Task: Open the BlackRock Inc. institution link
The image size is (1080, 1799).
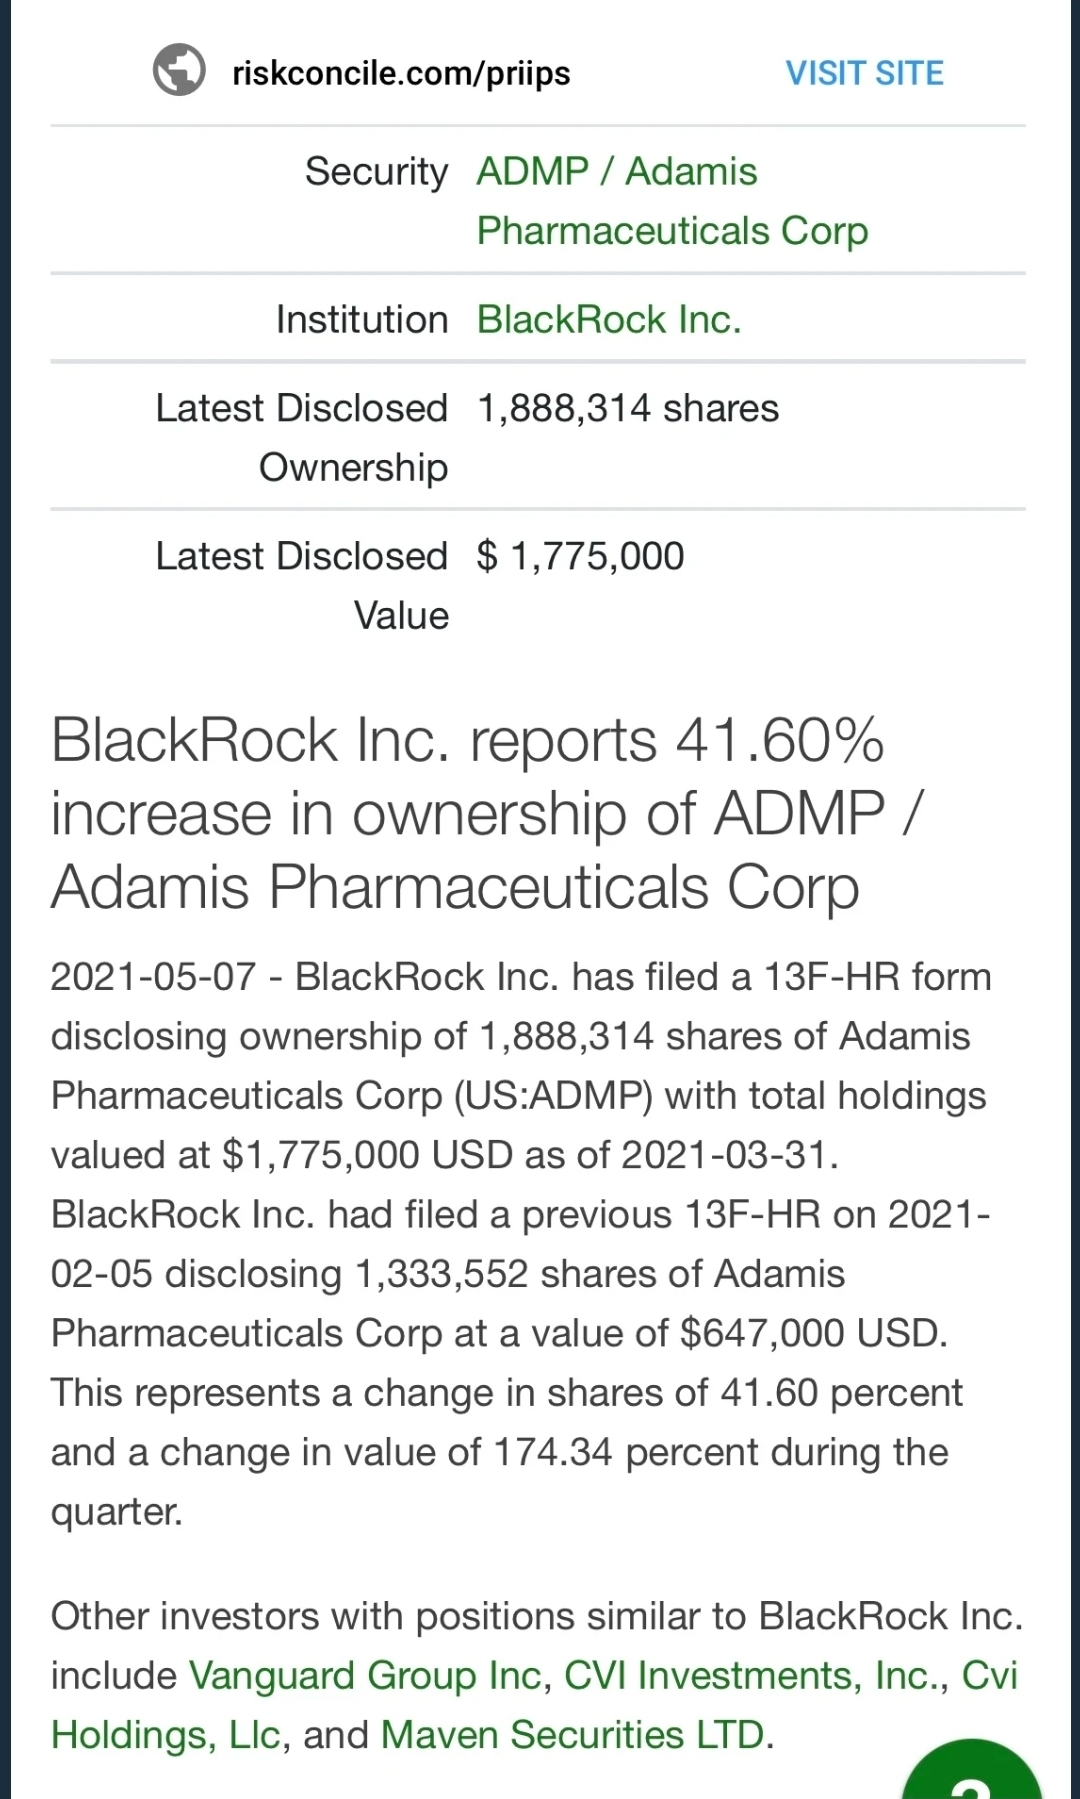Action: pyautogui.click(x=608, y=320)
